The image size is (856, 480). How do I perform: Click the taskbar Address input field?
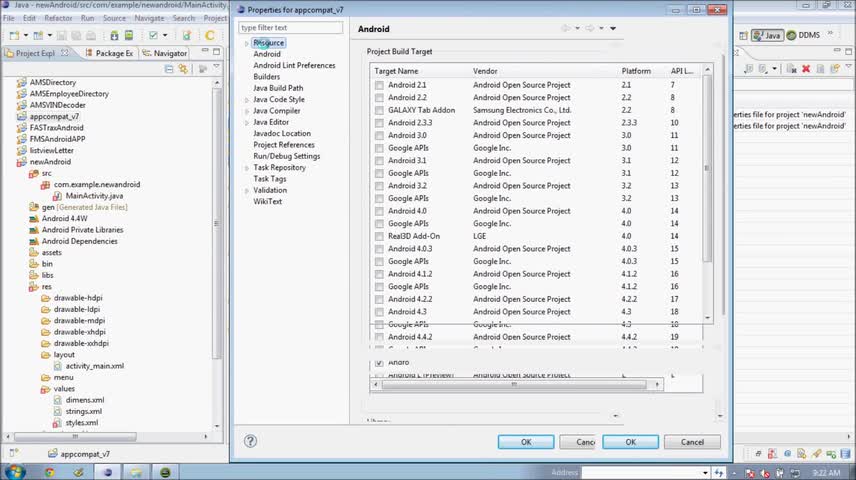tap(645, 472)
